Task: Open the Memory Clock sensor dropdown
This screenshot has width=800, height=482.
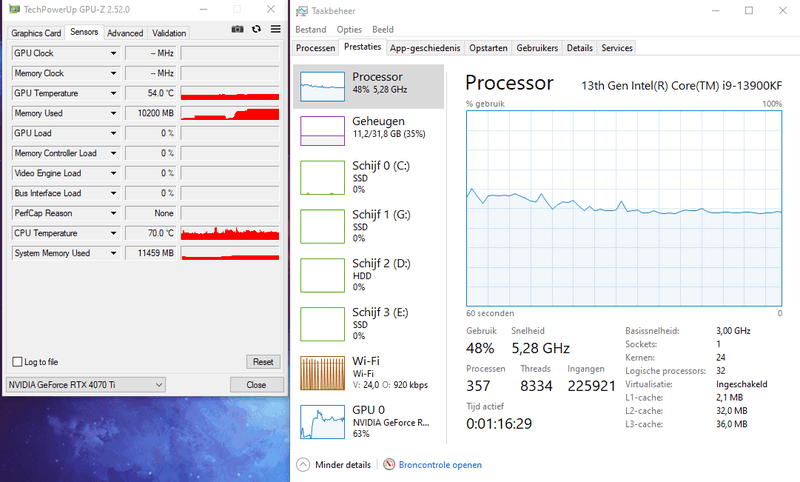Action: 113,73
